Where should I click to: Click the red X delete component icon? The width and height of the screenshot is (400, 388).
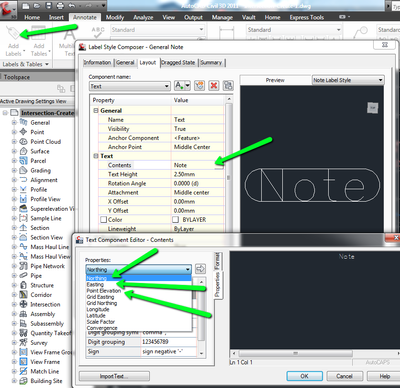213,86
